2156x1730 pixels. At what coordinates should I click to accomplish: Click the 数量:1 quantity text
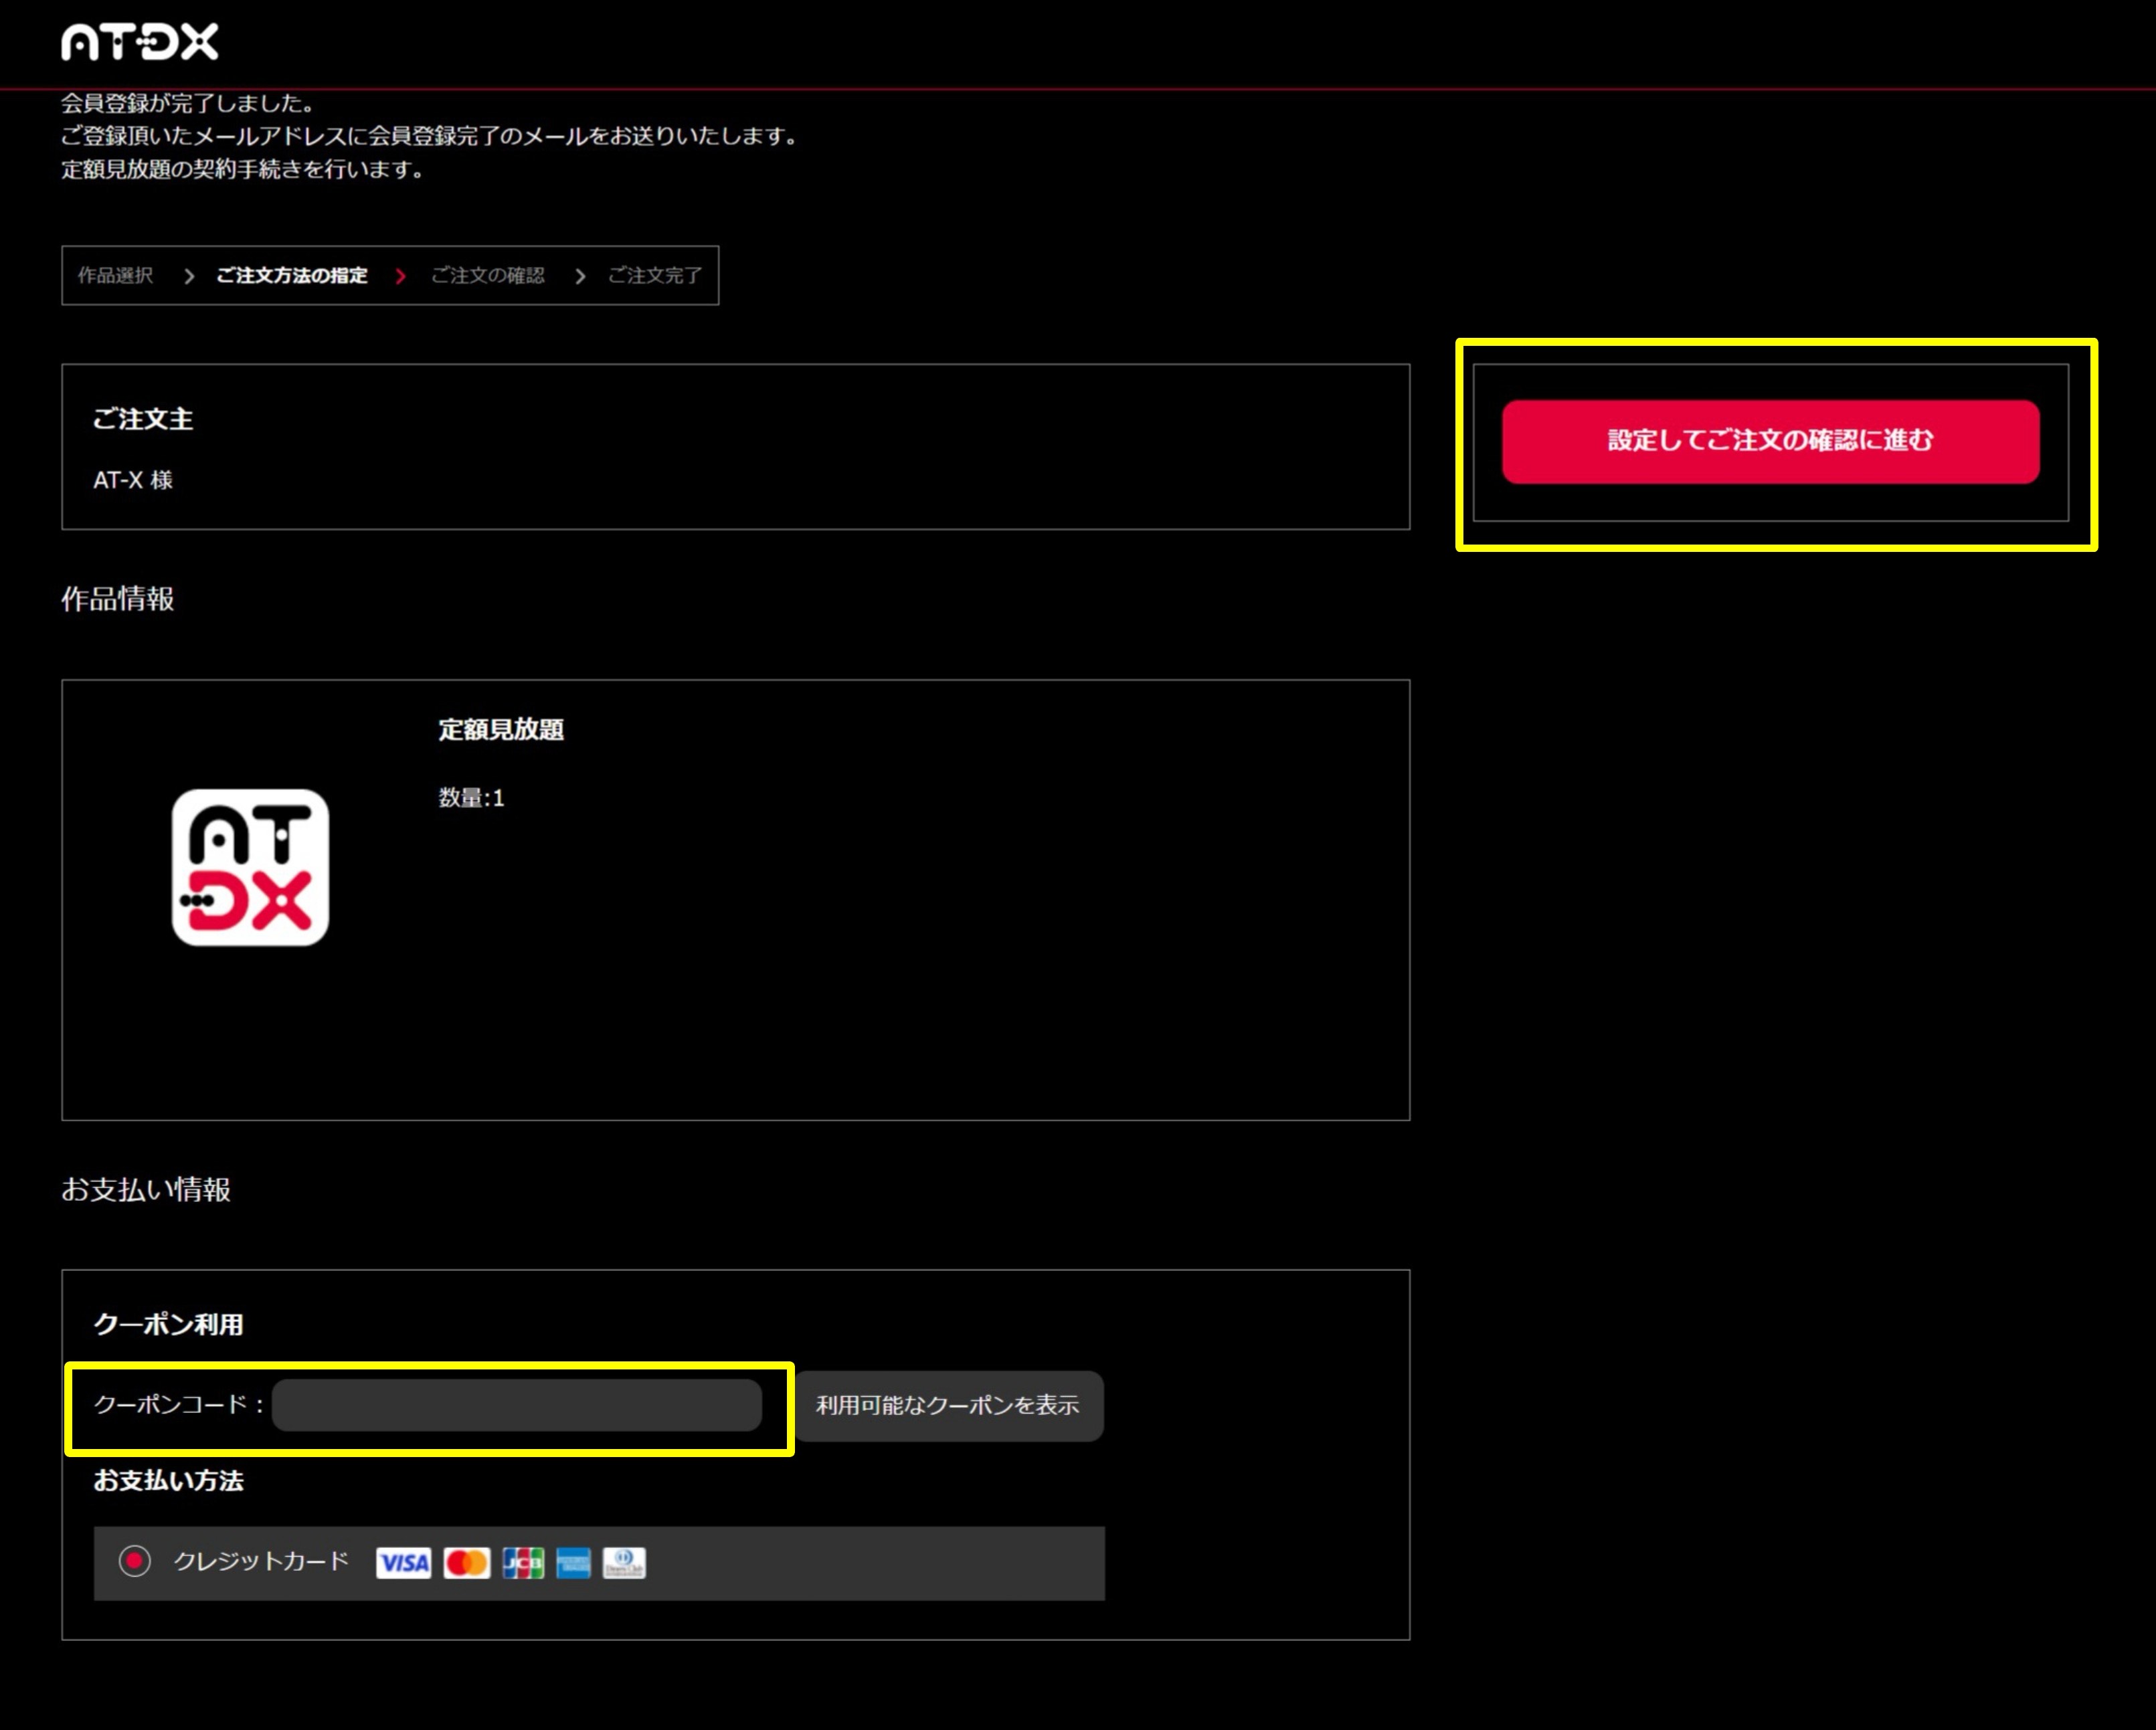[x=471, y=797]
